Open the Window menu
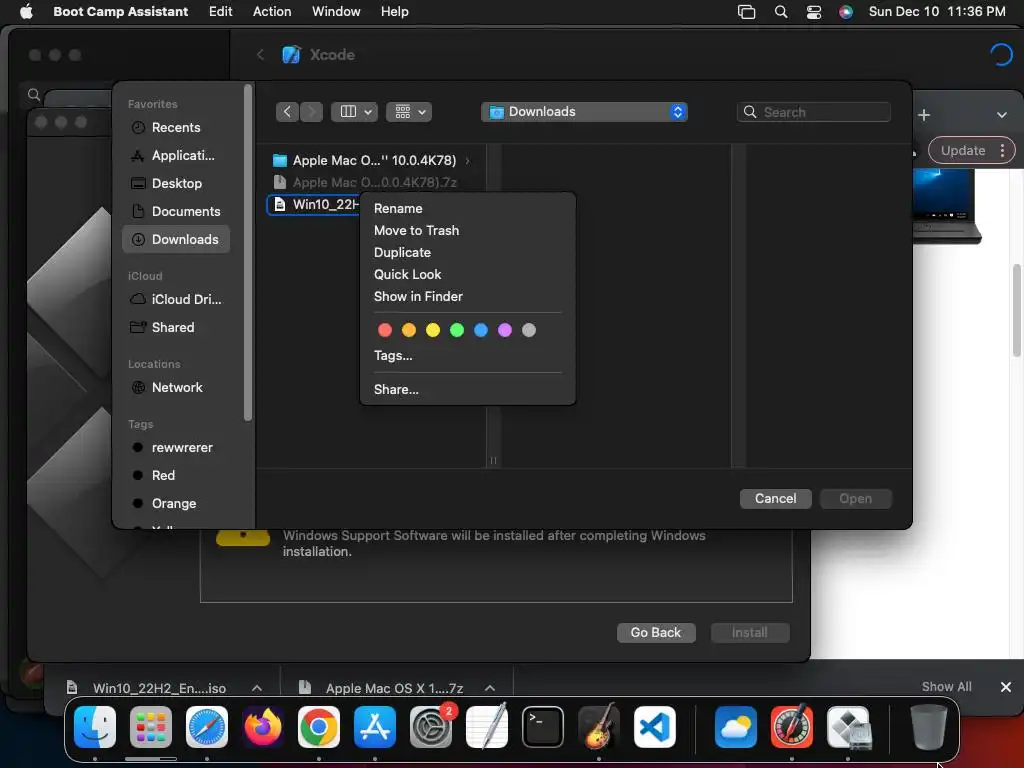 336,11
